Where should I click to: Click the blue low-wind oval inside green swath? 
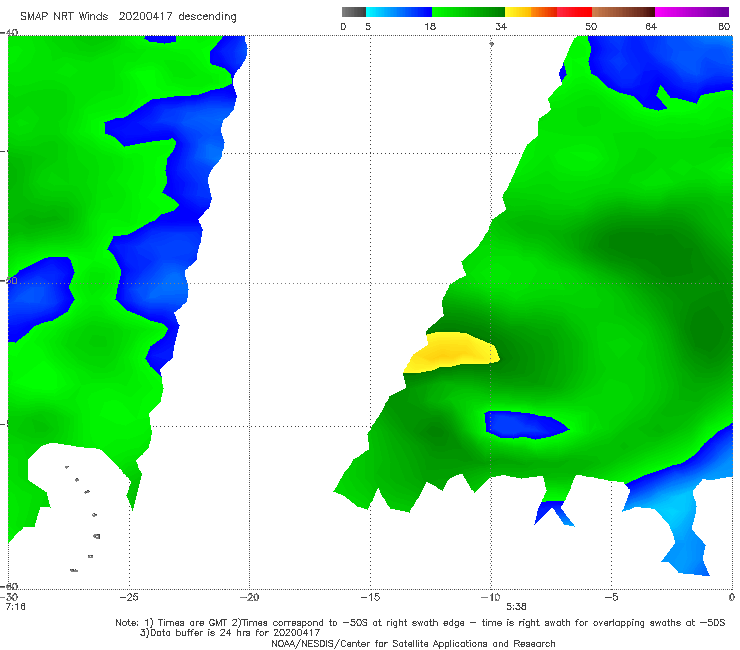point(526,424)
